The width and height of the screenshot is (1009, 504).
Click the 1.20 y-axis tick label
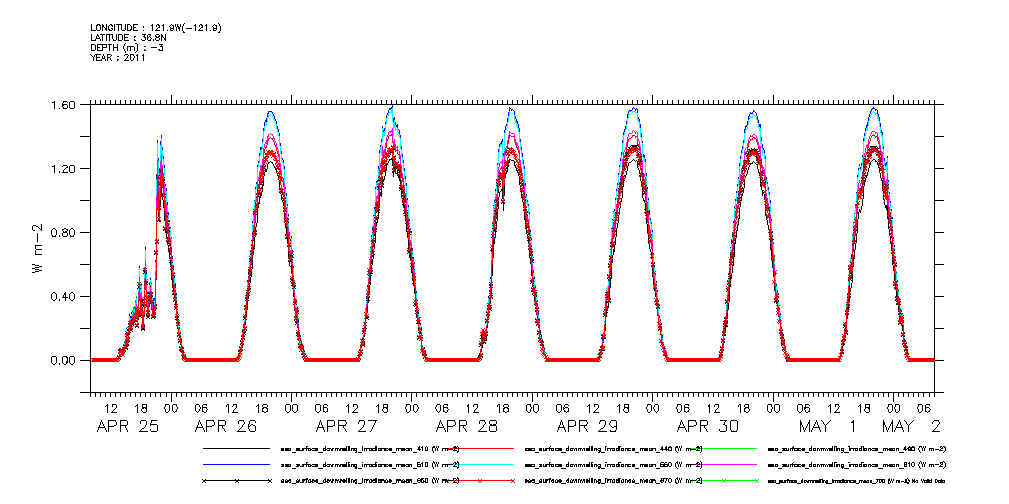(x=64, y=169)
